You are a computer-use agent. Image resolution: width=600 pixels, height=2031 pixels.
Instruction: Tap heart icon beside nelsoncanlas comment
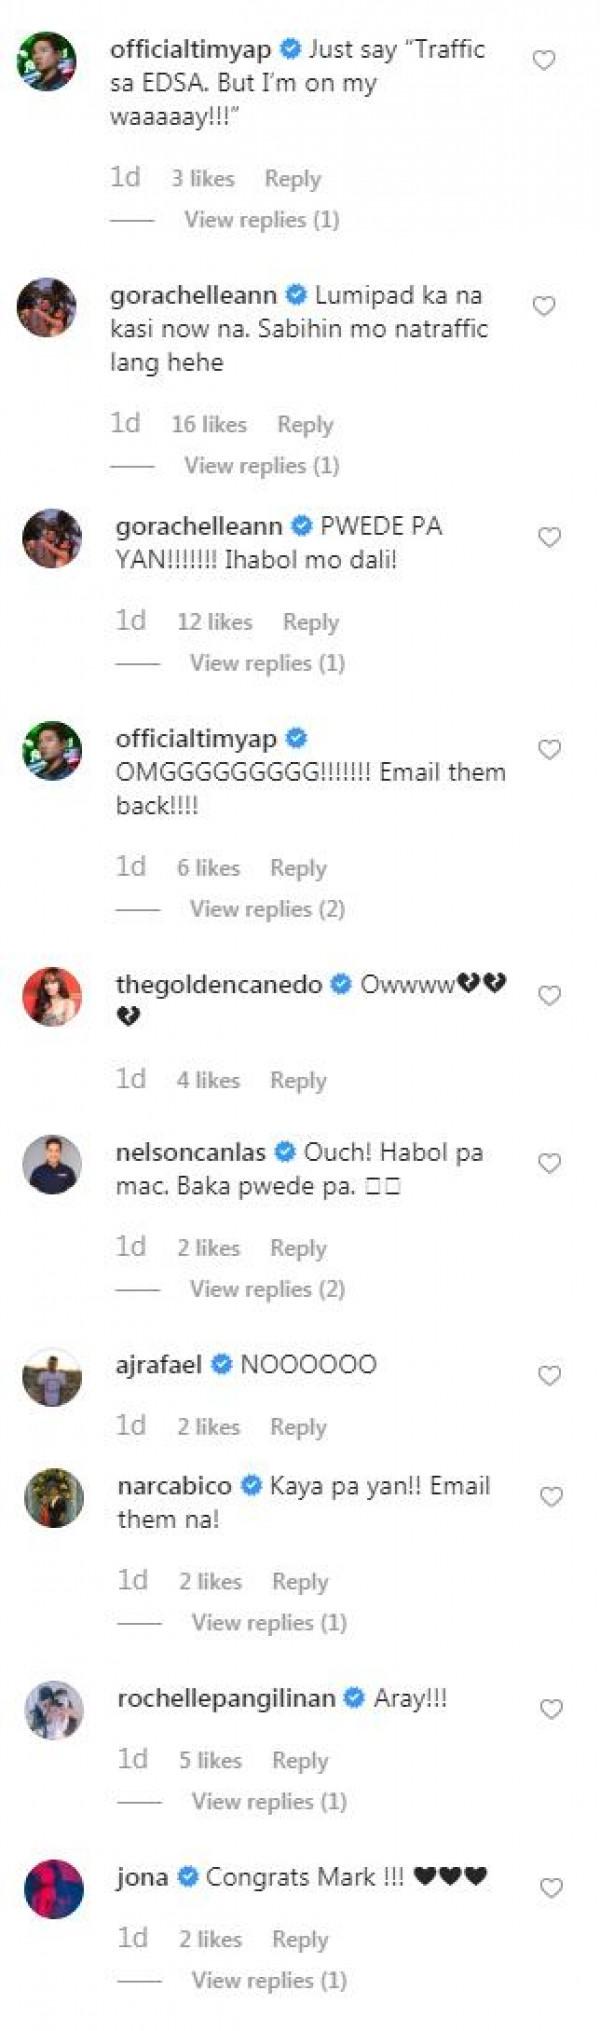click(549, 1164)
